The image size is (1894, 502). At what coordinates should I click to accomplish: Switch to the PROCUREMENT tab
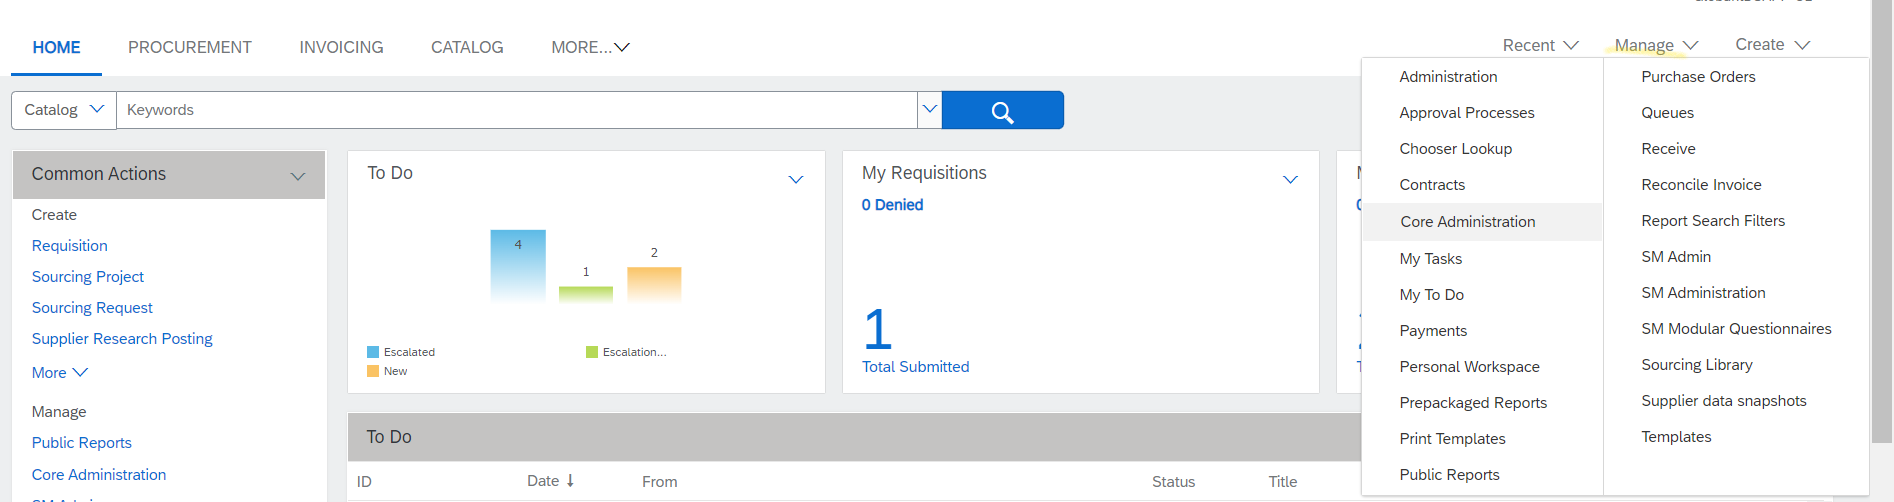(x=189, y=47)
